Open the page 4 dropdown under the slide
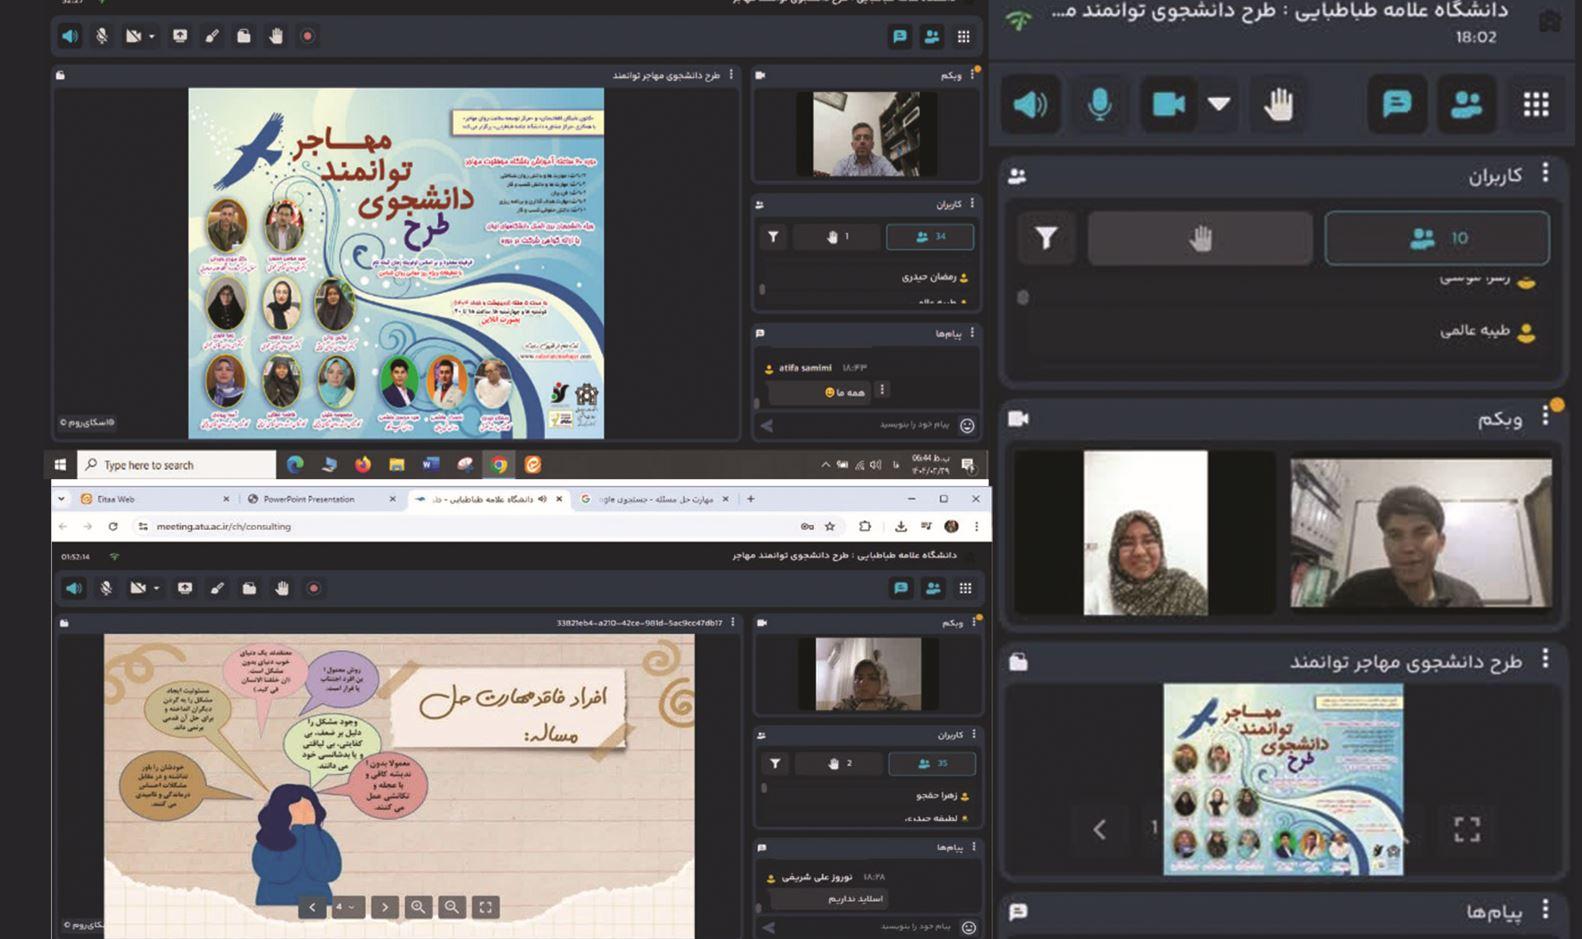 [346, 907]
